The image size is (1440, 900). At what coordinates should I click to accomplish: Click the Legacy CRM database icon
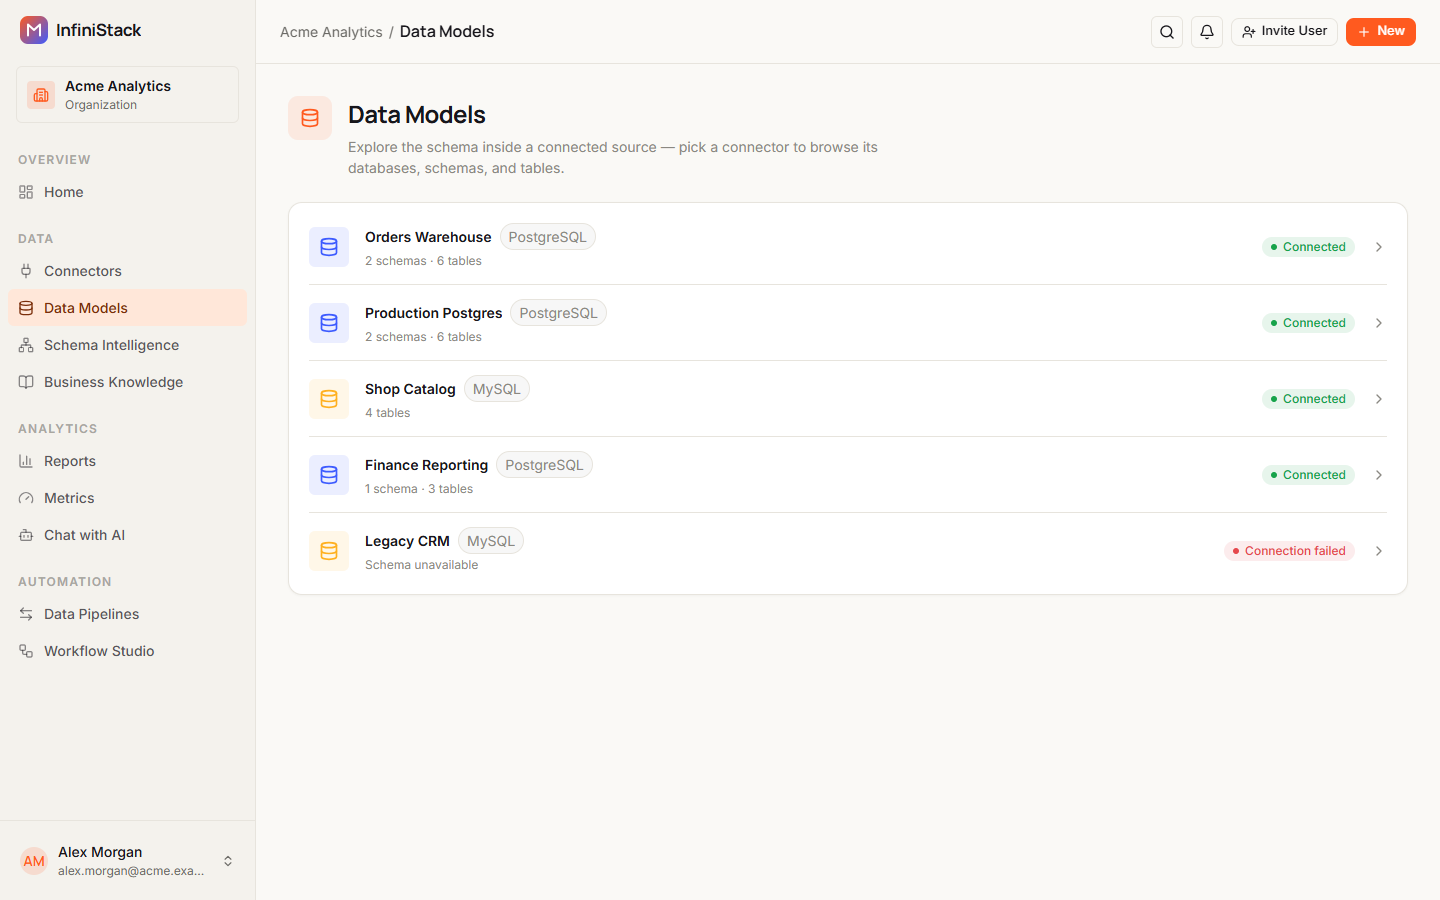click(x=329, y=551)
